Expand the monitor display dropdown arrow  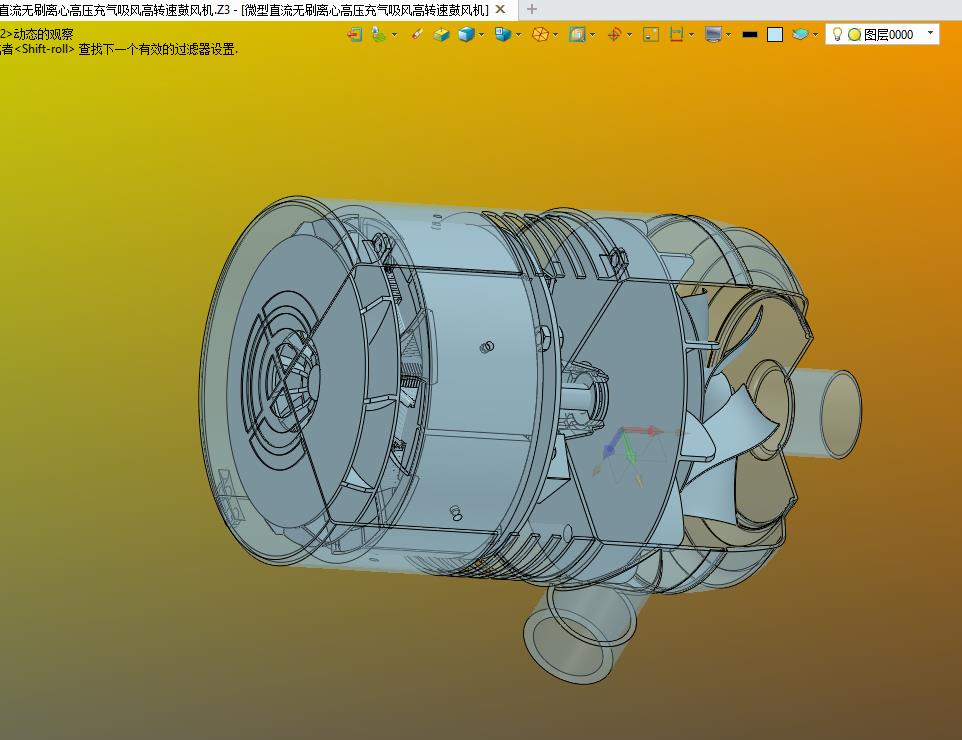point(729,34)
